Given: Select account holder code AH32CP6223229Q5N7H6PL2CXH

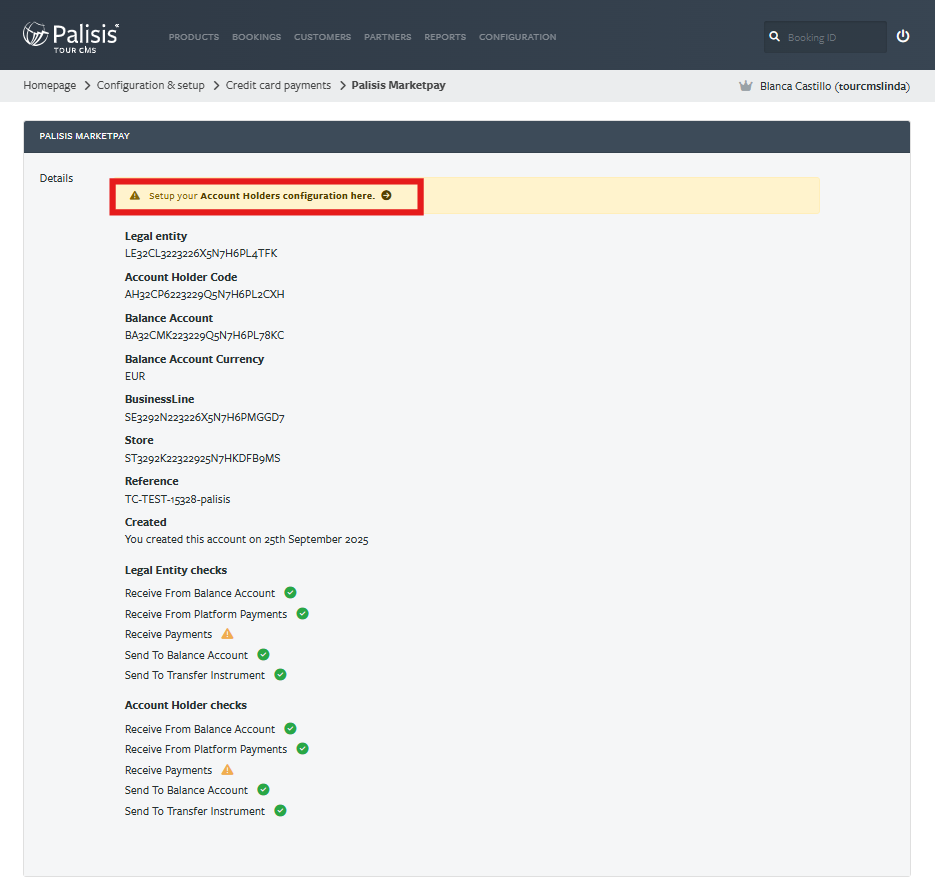Looking at the screenshot, I should coord(205,295).
